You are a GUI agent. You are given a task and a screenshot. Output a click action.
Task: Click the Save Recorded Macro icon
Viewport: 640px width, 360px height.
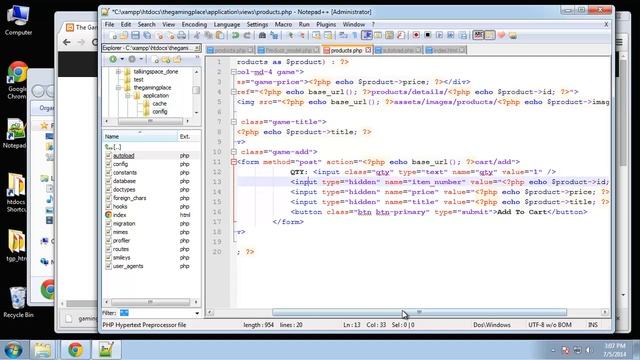pyautogui.click(x=462, y=36)
